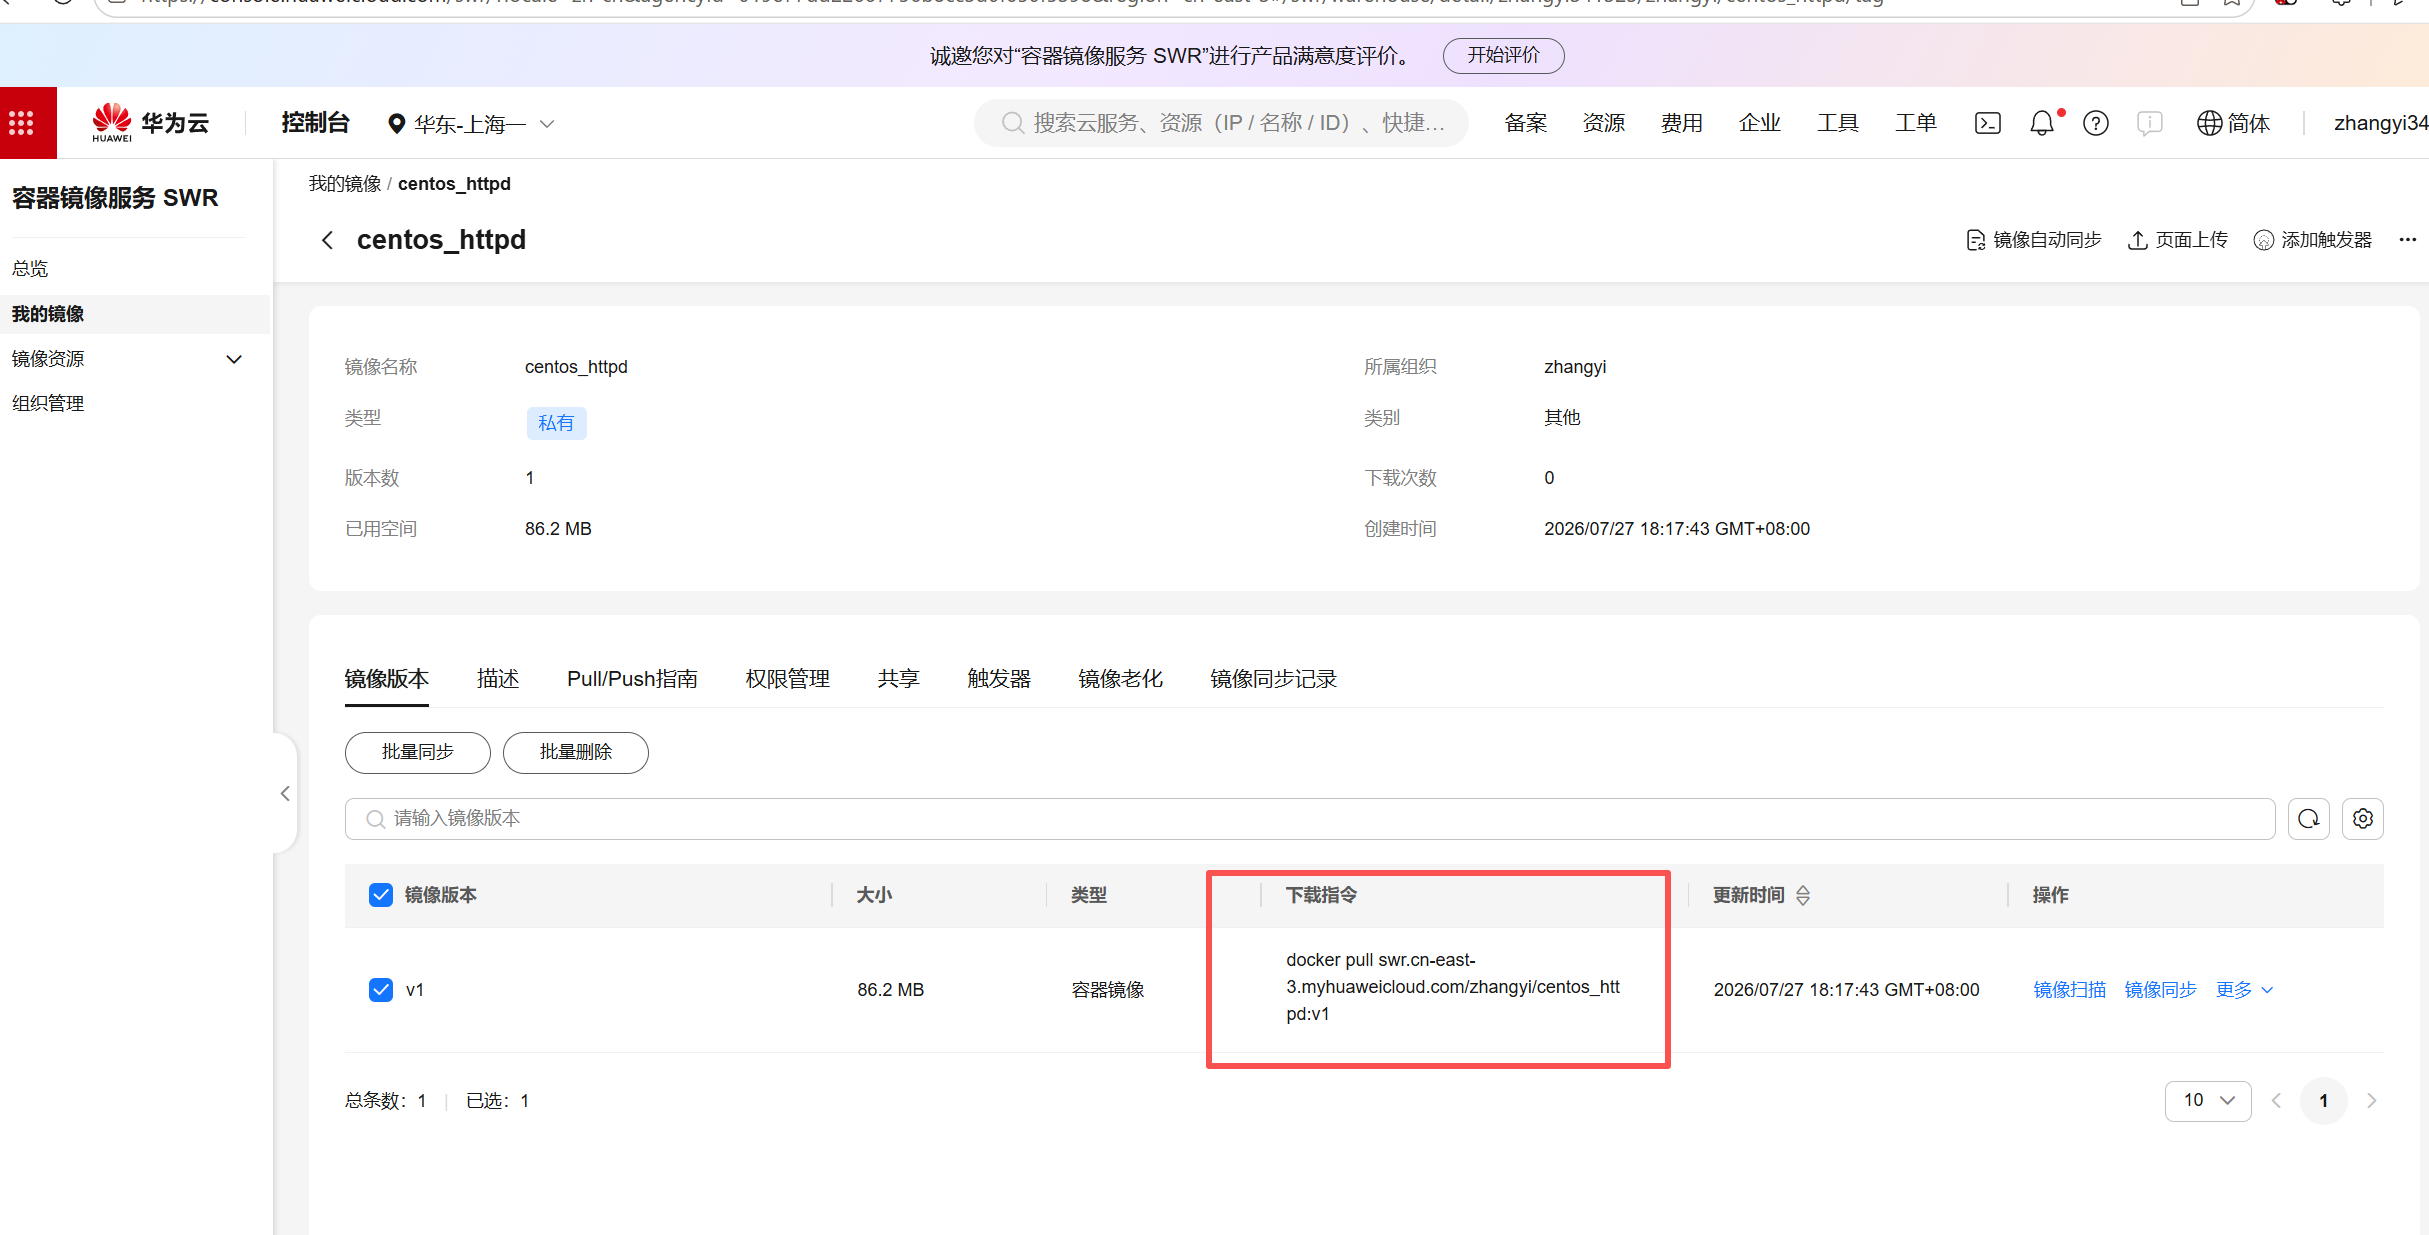Change the page size dropdown showing 10
This screenshot has width=2429, height=1235.
2208,1101
